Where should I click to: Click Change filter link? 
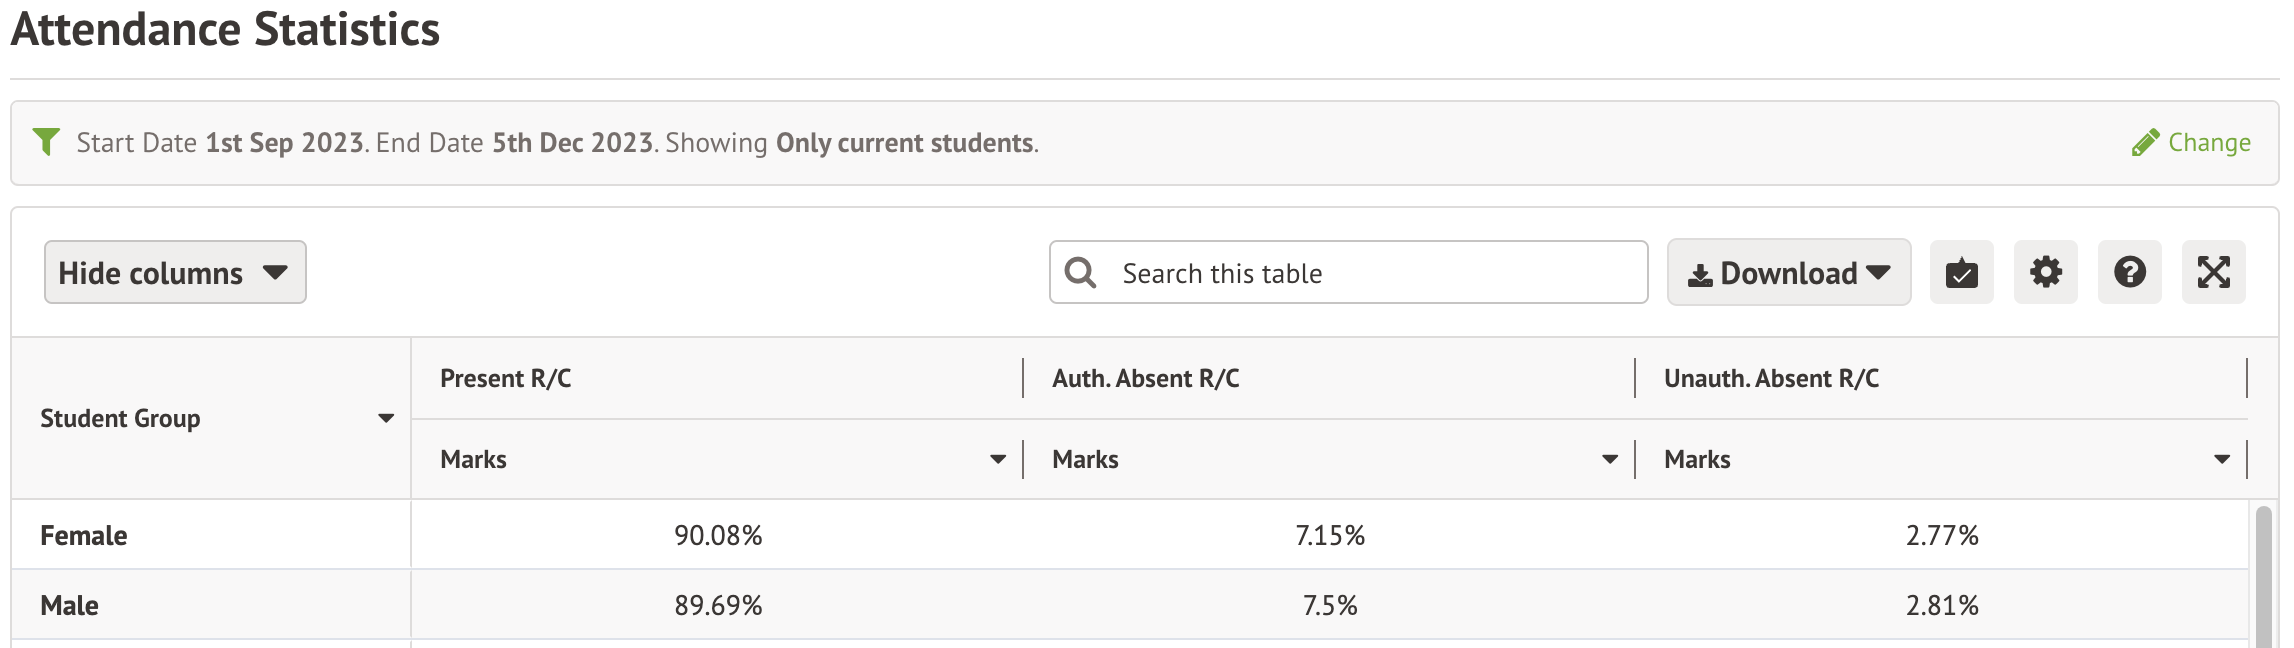tap(2208, 143)
